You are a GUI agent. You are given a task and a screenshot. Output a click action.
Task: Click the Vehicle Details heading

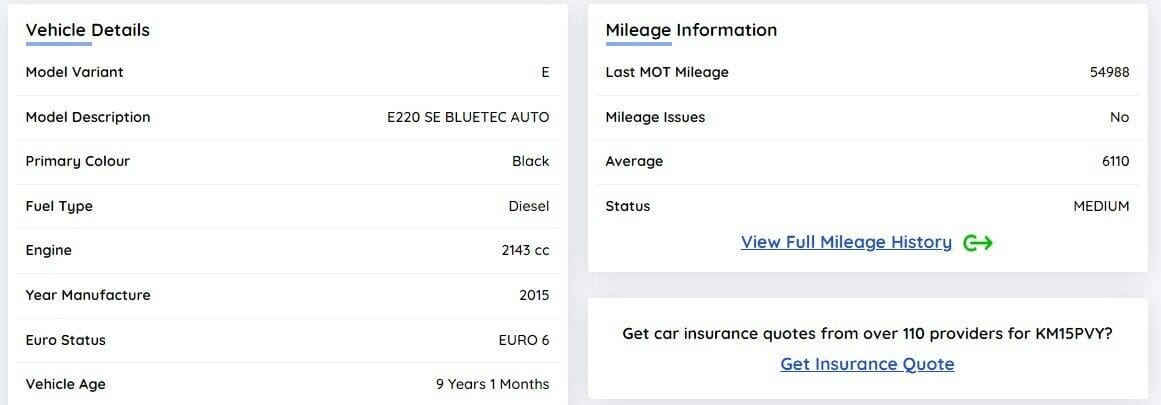coord(88,30)
